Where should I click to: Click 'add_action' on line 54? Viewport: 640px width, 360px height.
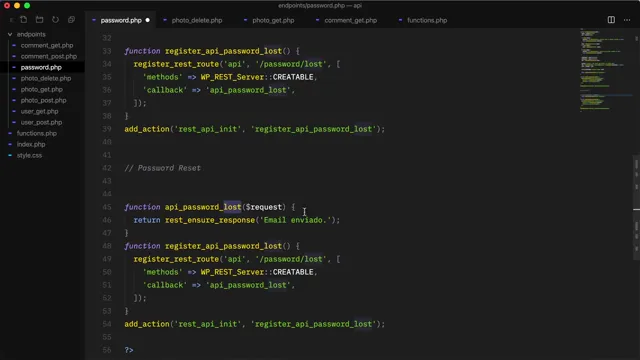point(147,324)
